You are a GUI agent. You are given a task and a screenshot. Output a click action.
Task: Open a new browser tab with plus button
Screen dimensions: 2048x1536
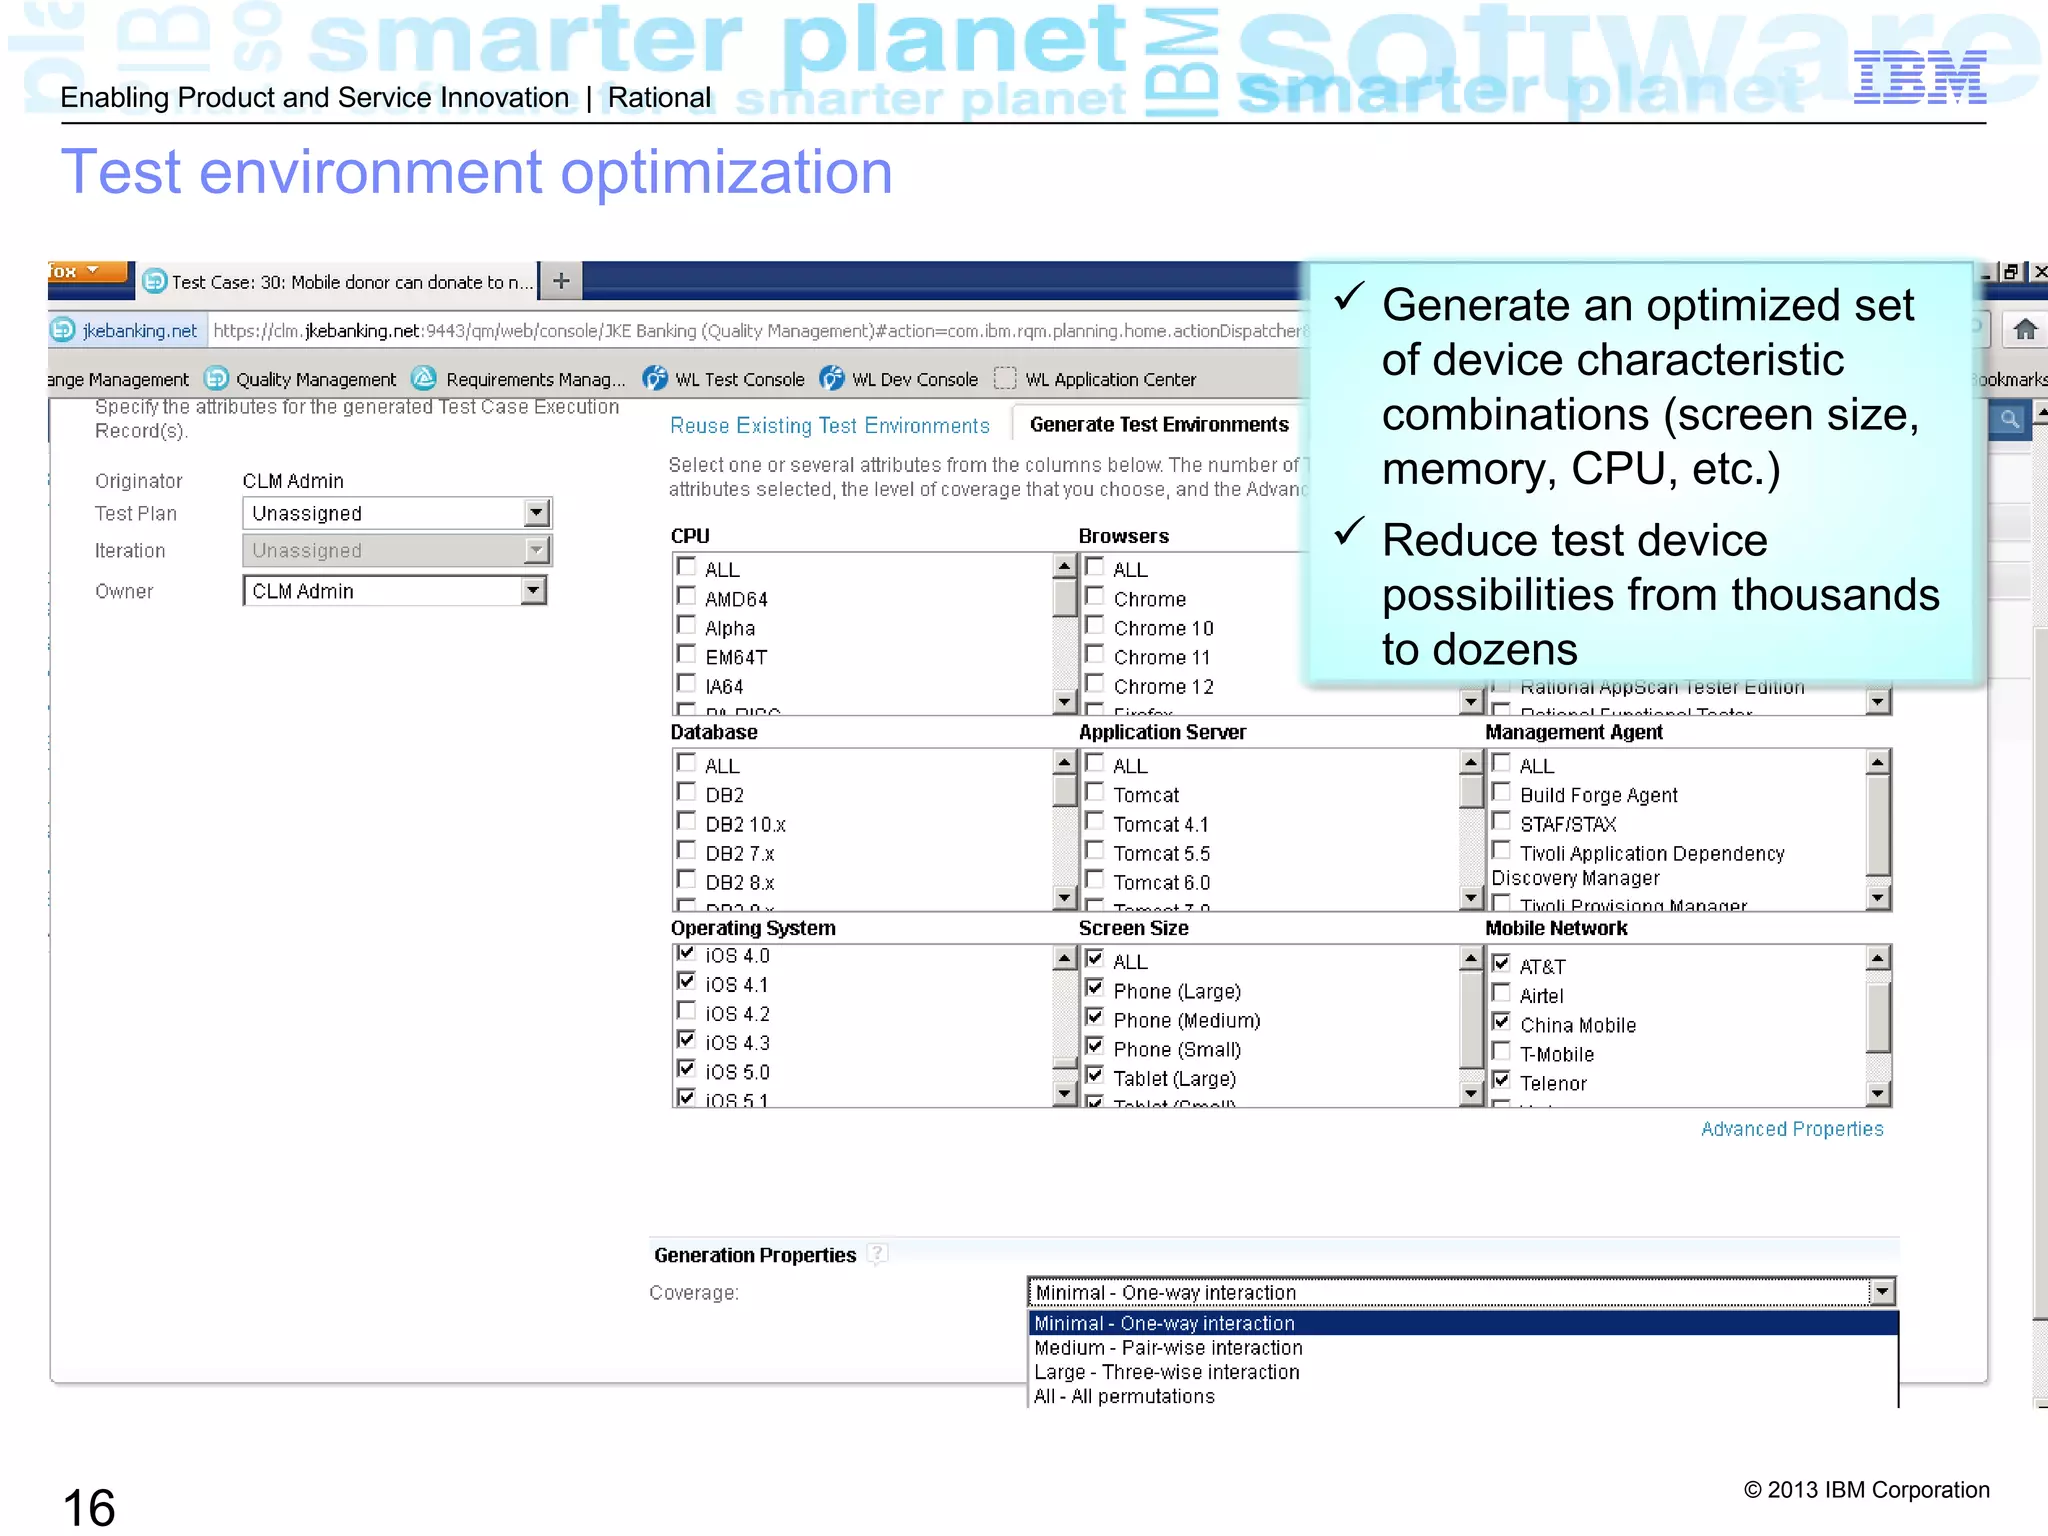(561, 281)
